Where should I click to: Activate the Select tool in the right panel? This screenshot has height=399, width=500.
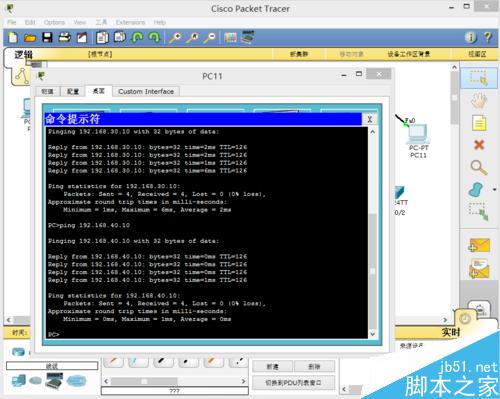479,77
